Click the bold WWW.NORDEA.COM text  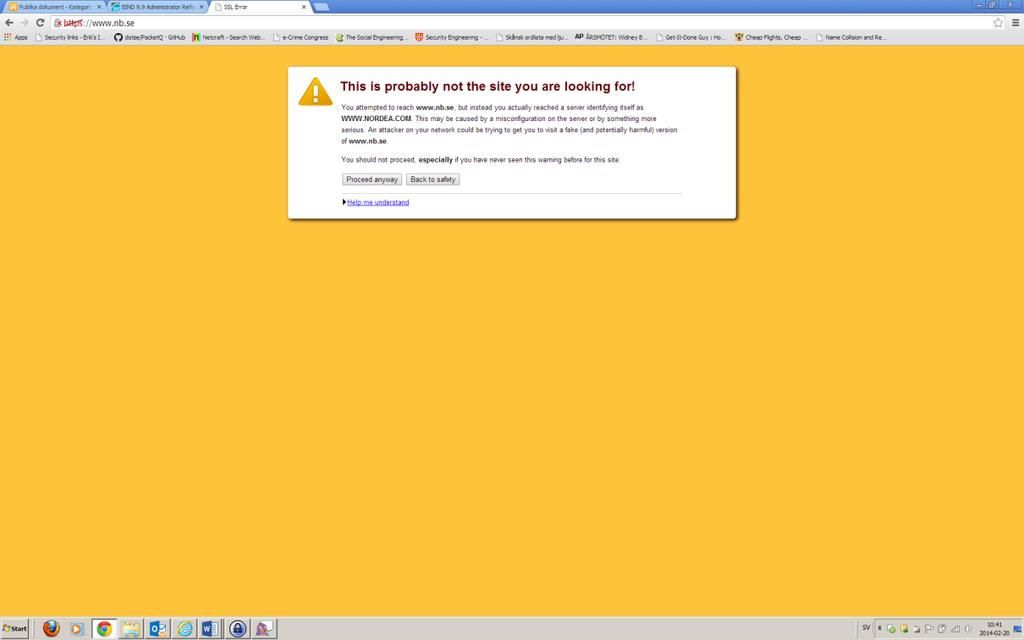376,119
